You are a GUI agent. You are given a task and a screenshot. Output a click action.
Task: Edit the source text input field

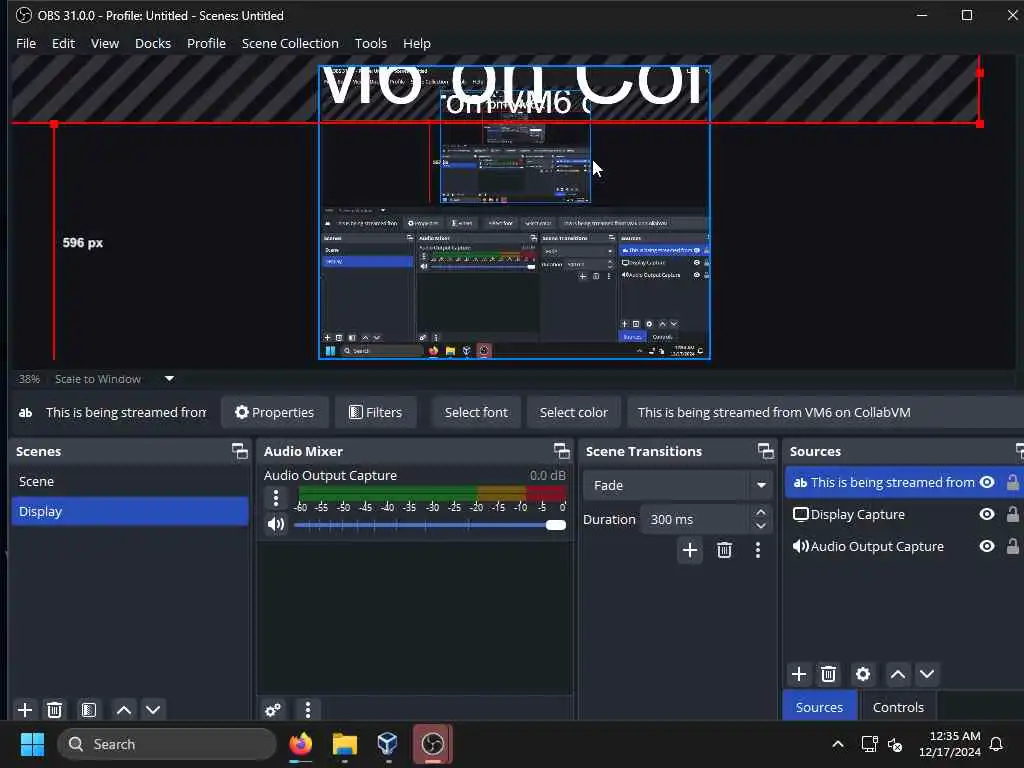[825, 412]
